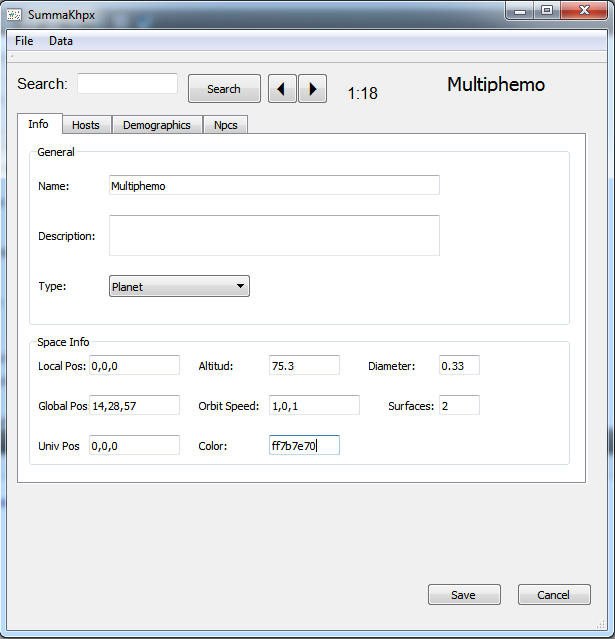The image size is (615, 639).
Task: Switch to the Demographics tab
Action: (x=157, y=125)
